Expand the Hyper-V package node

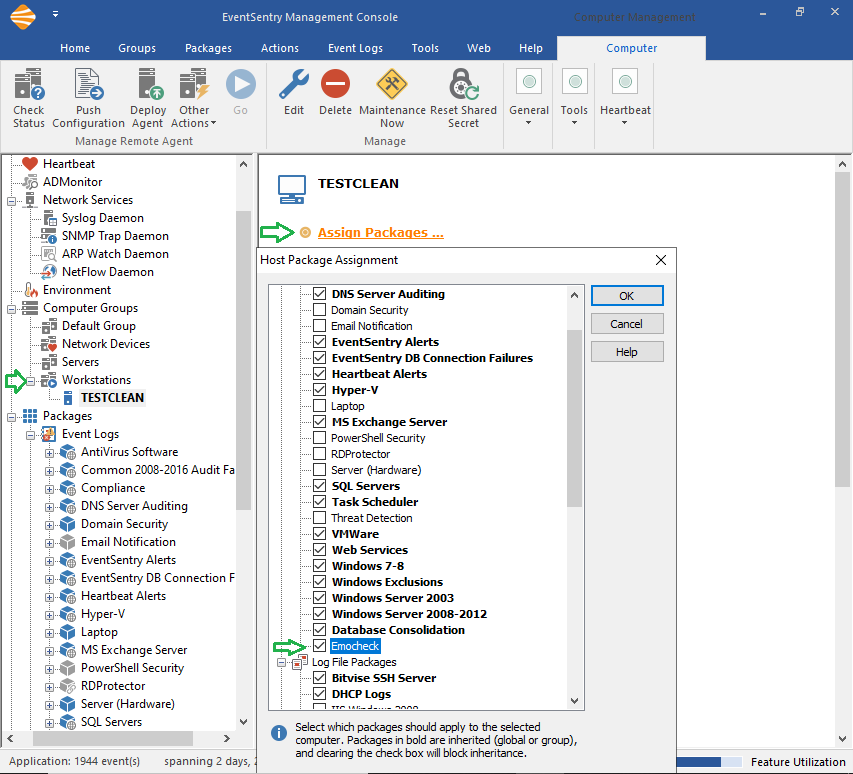click(50, 615)
